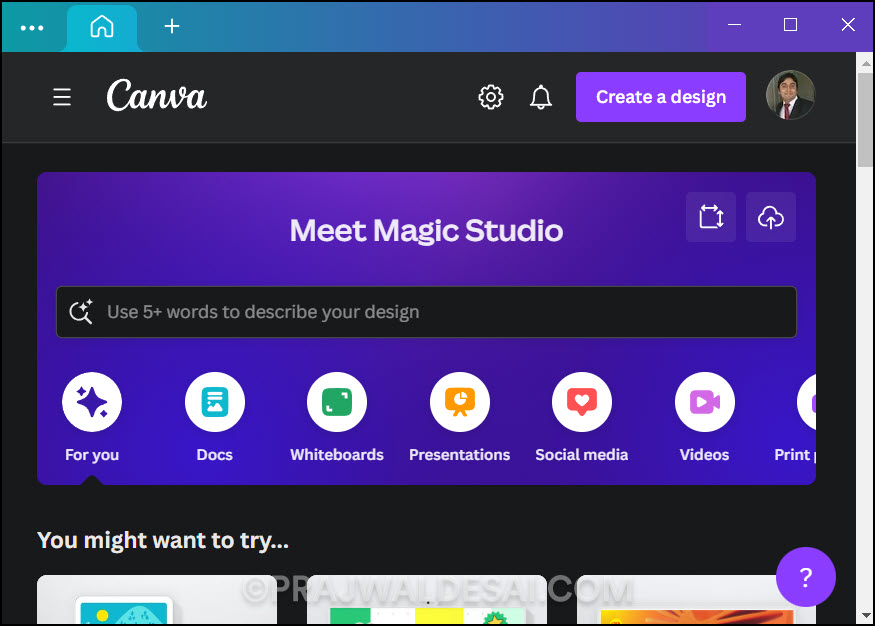Minimize the Canva window
The height and width of the screenshot is (626, 875).
coord(734,25)
